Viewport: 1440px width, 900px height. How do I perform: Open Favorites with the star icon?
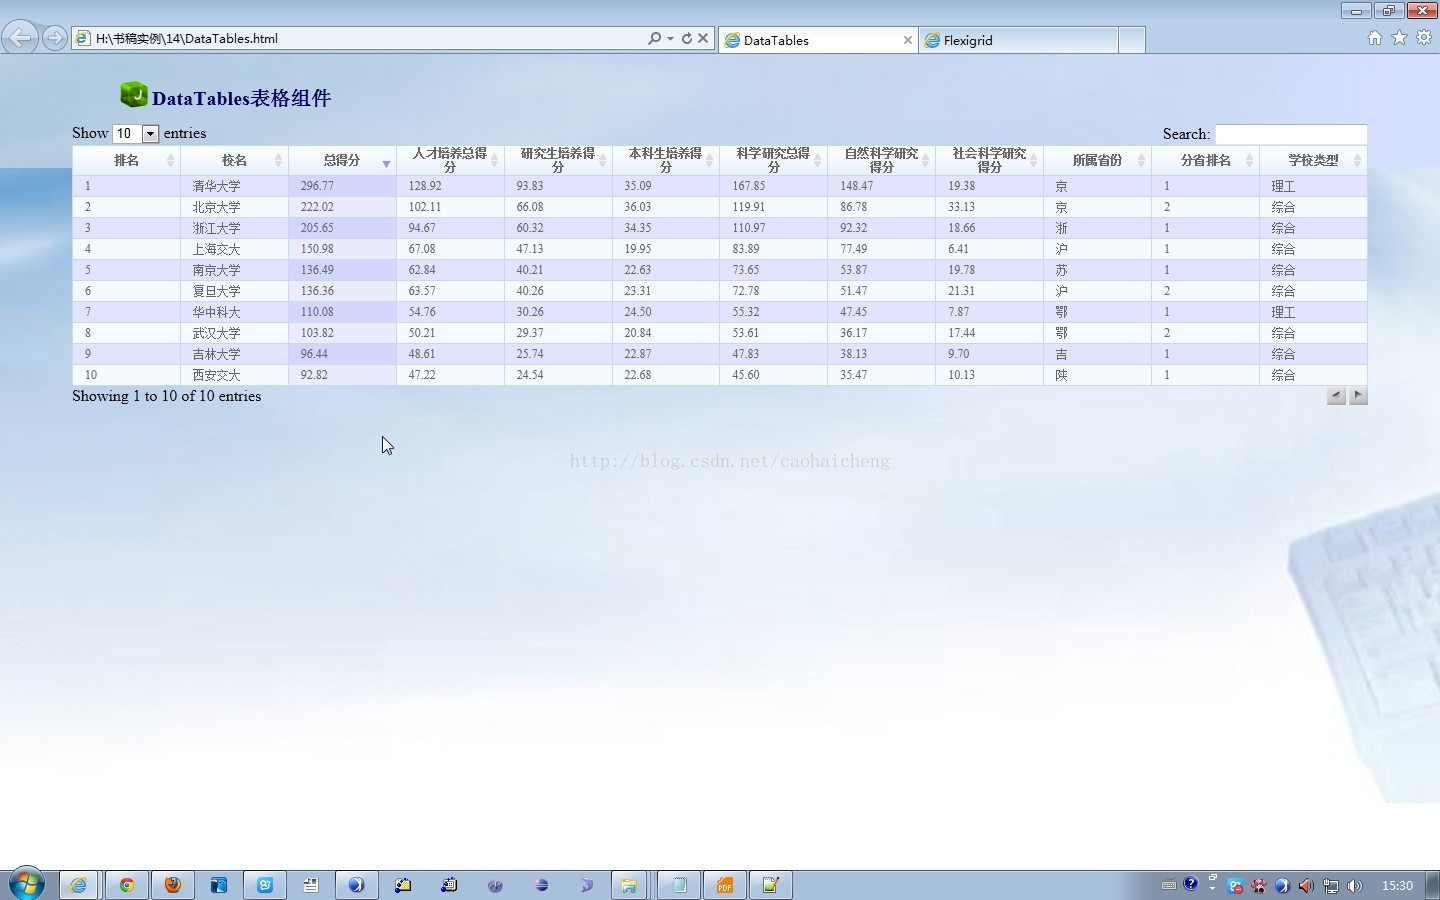pos(1399,38)
